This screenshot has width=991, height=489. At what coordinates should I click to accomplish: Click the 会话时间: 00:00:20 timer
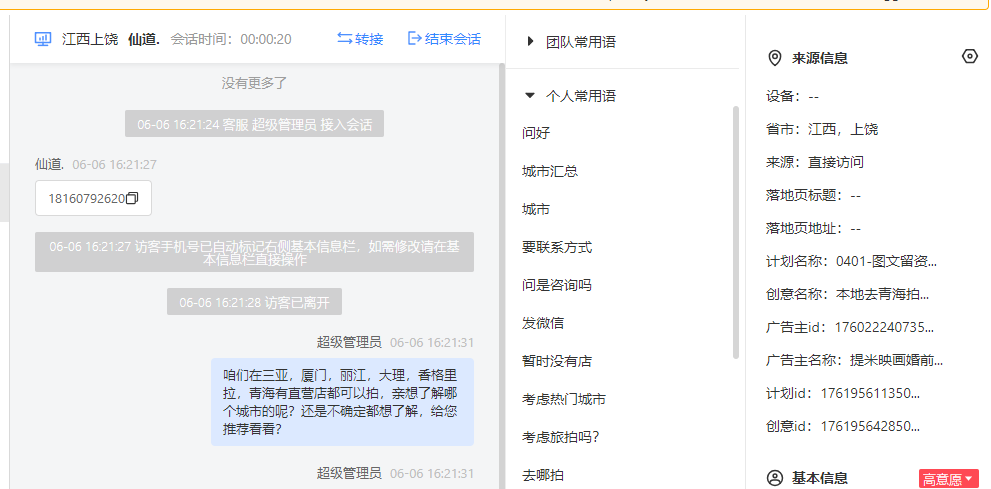coord(231,39)
